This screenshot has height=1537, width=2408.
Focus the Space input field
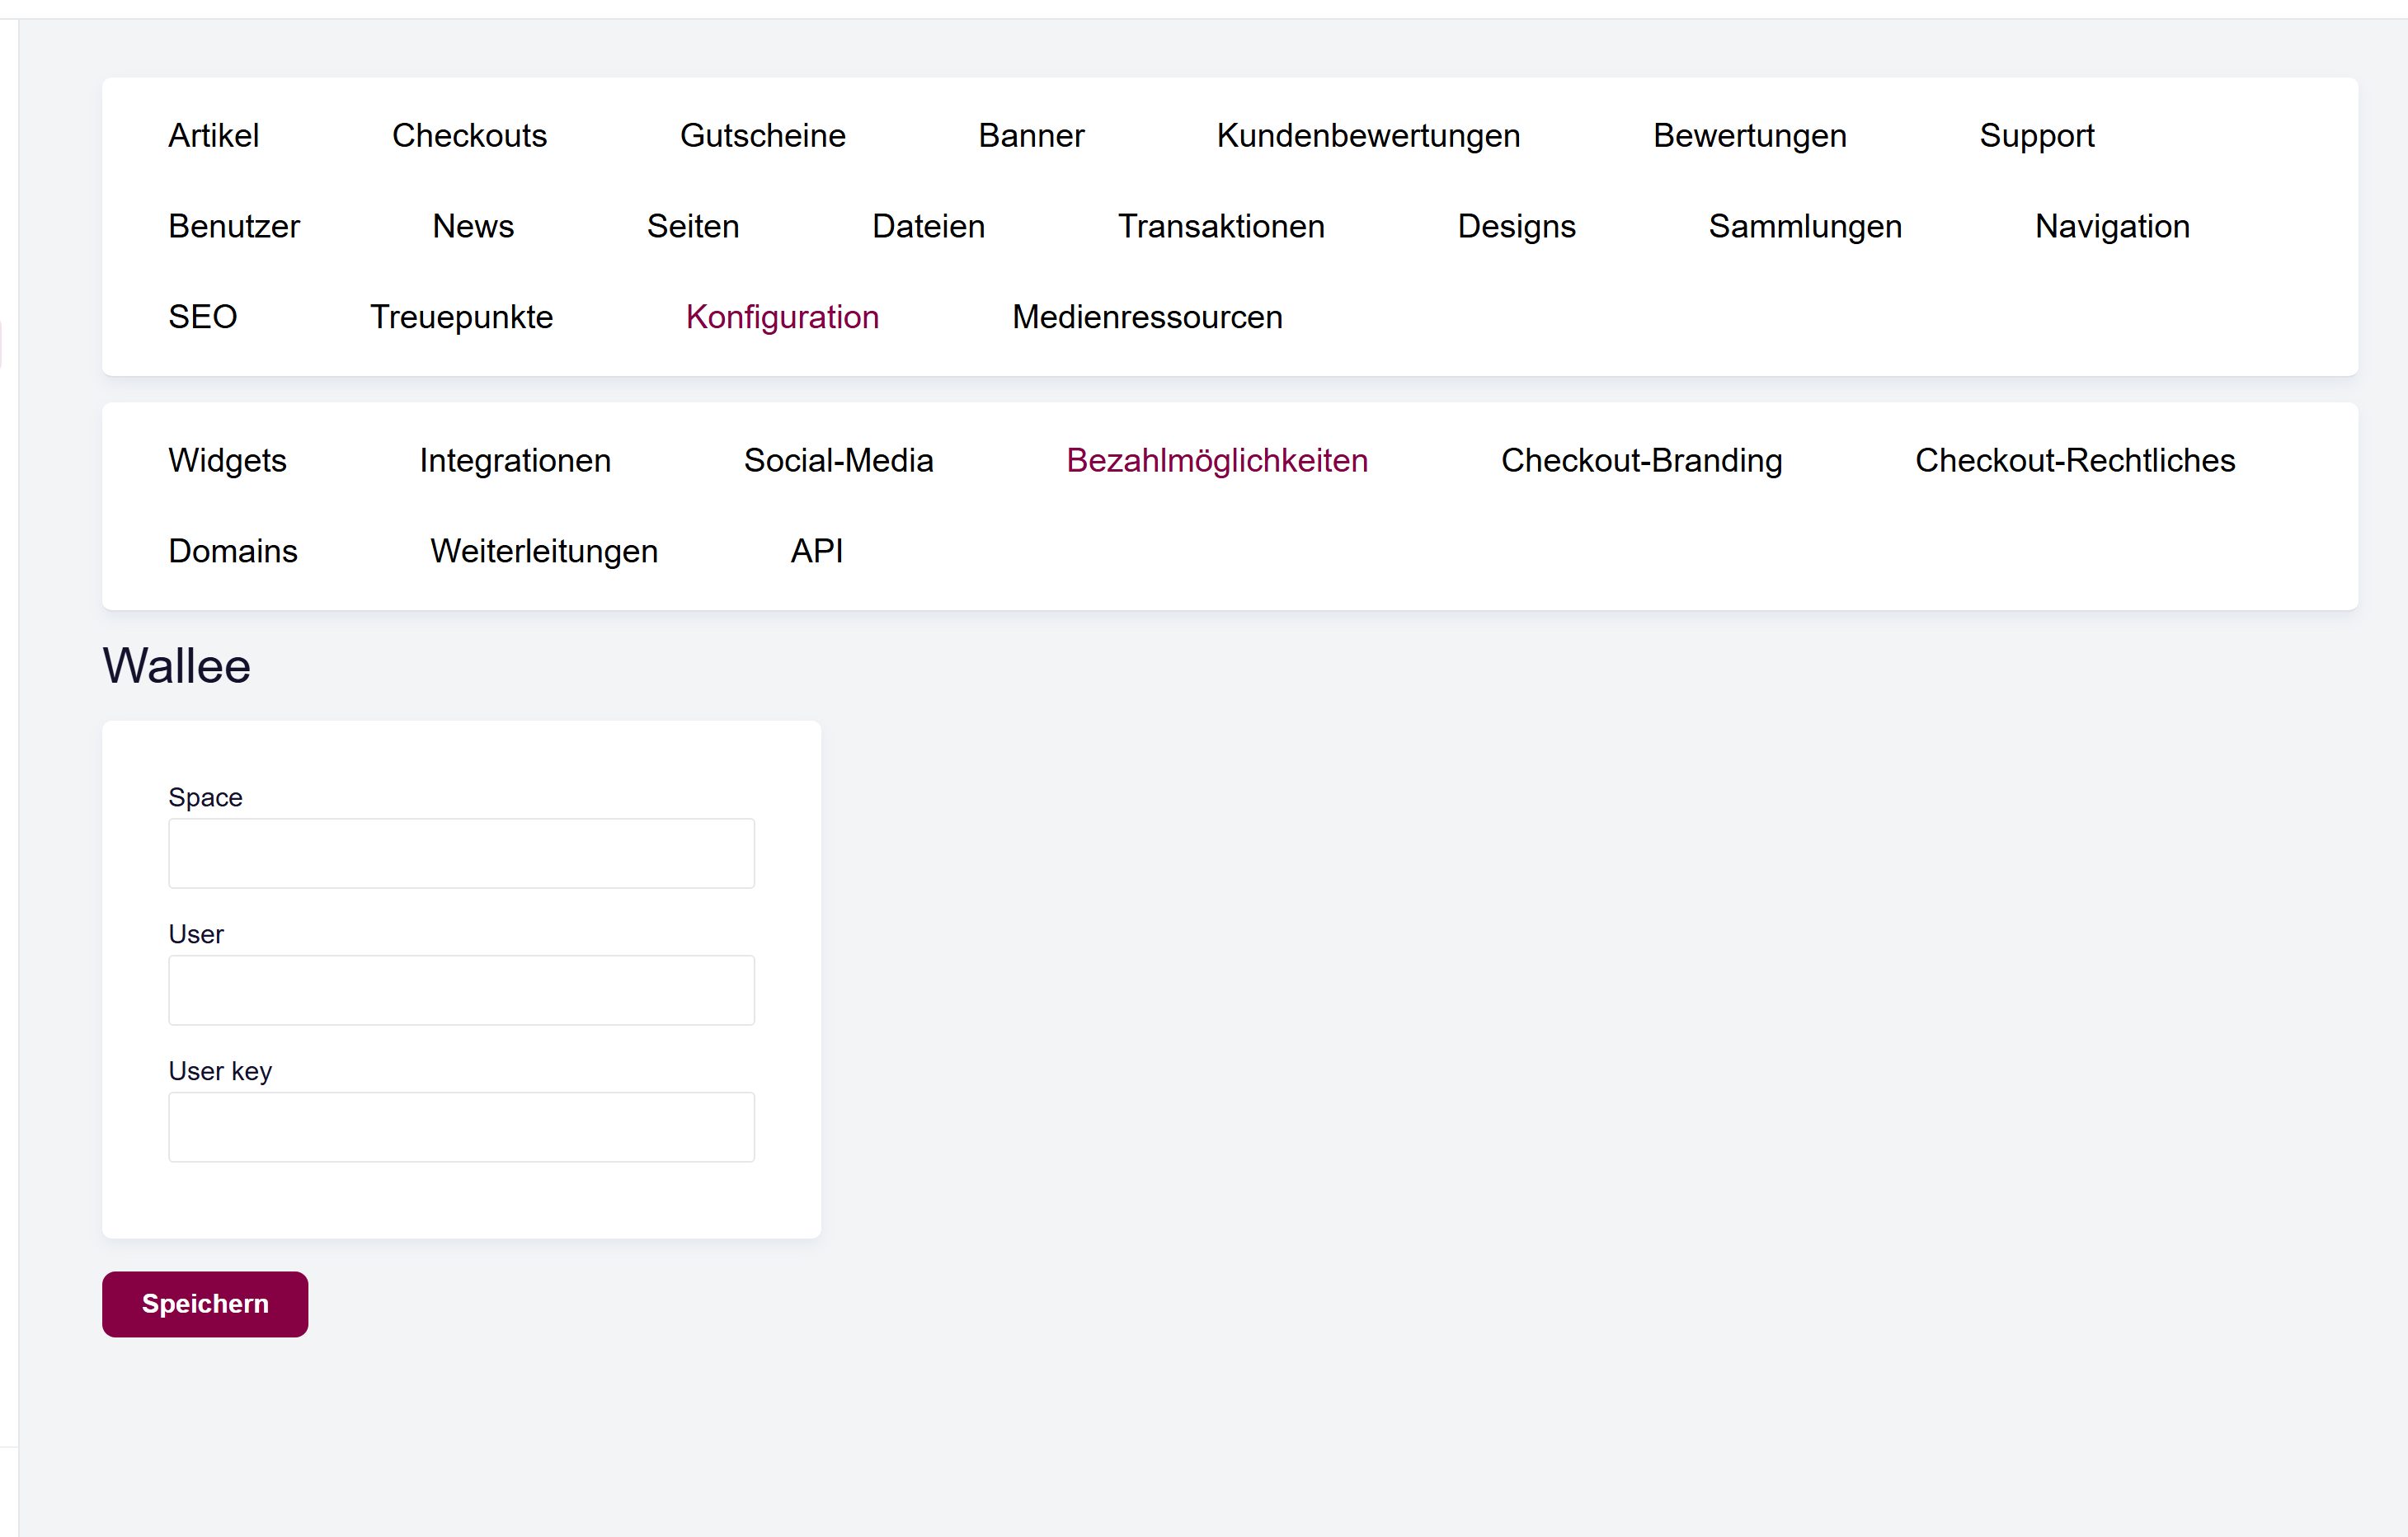(x=461, y=854)
